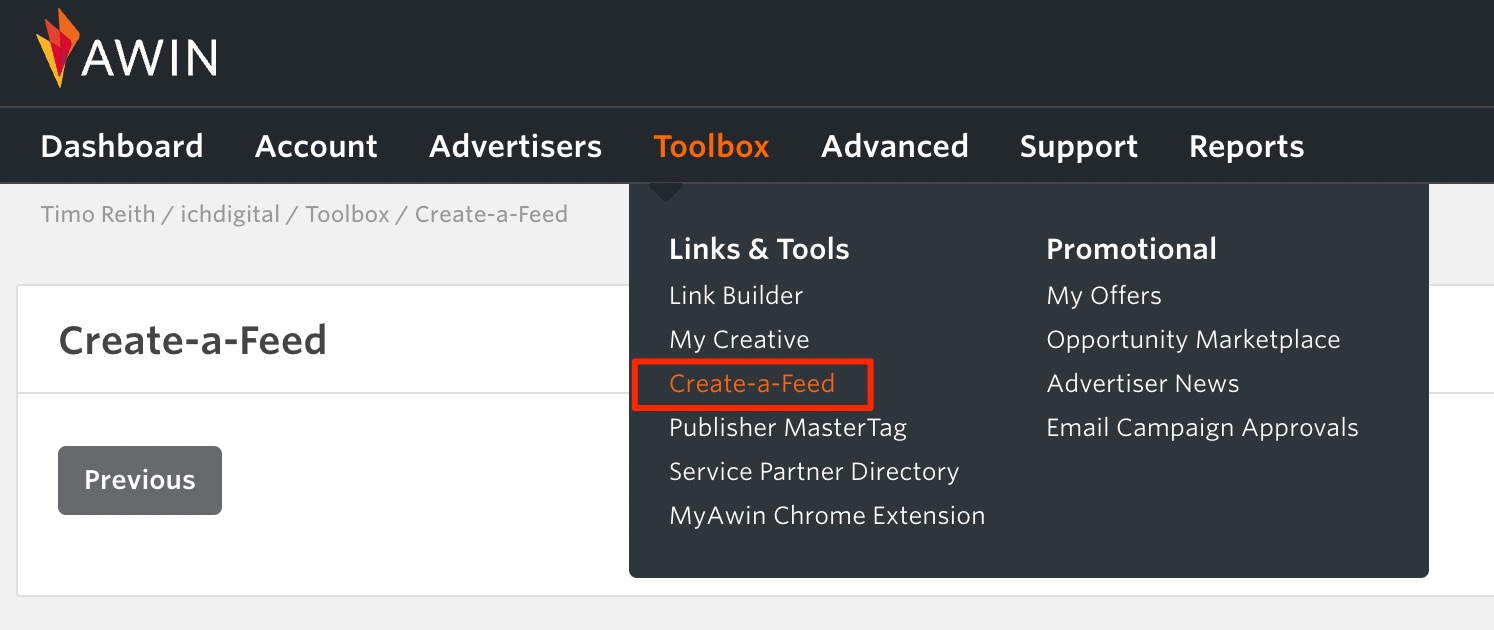Open the Advertisers menu
Viewport: 1494px width, 630px height.
pyautogui.click(x=515, y=145)
